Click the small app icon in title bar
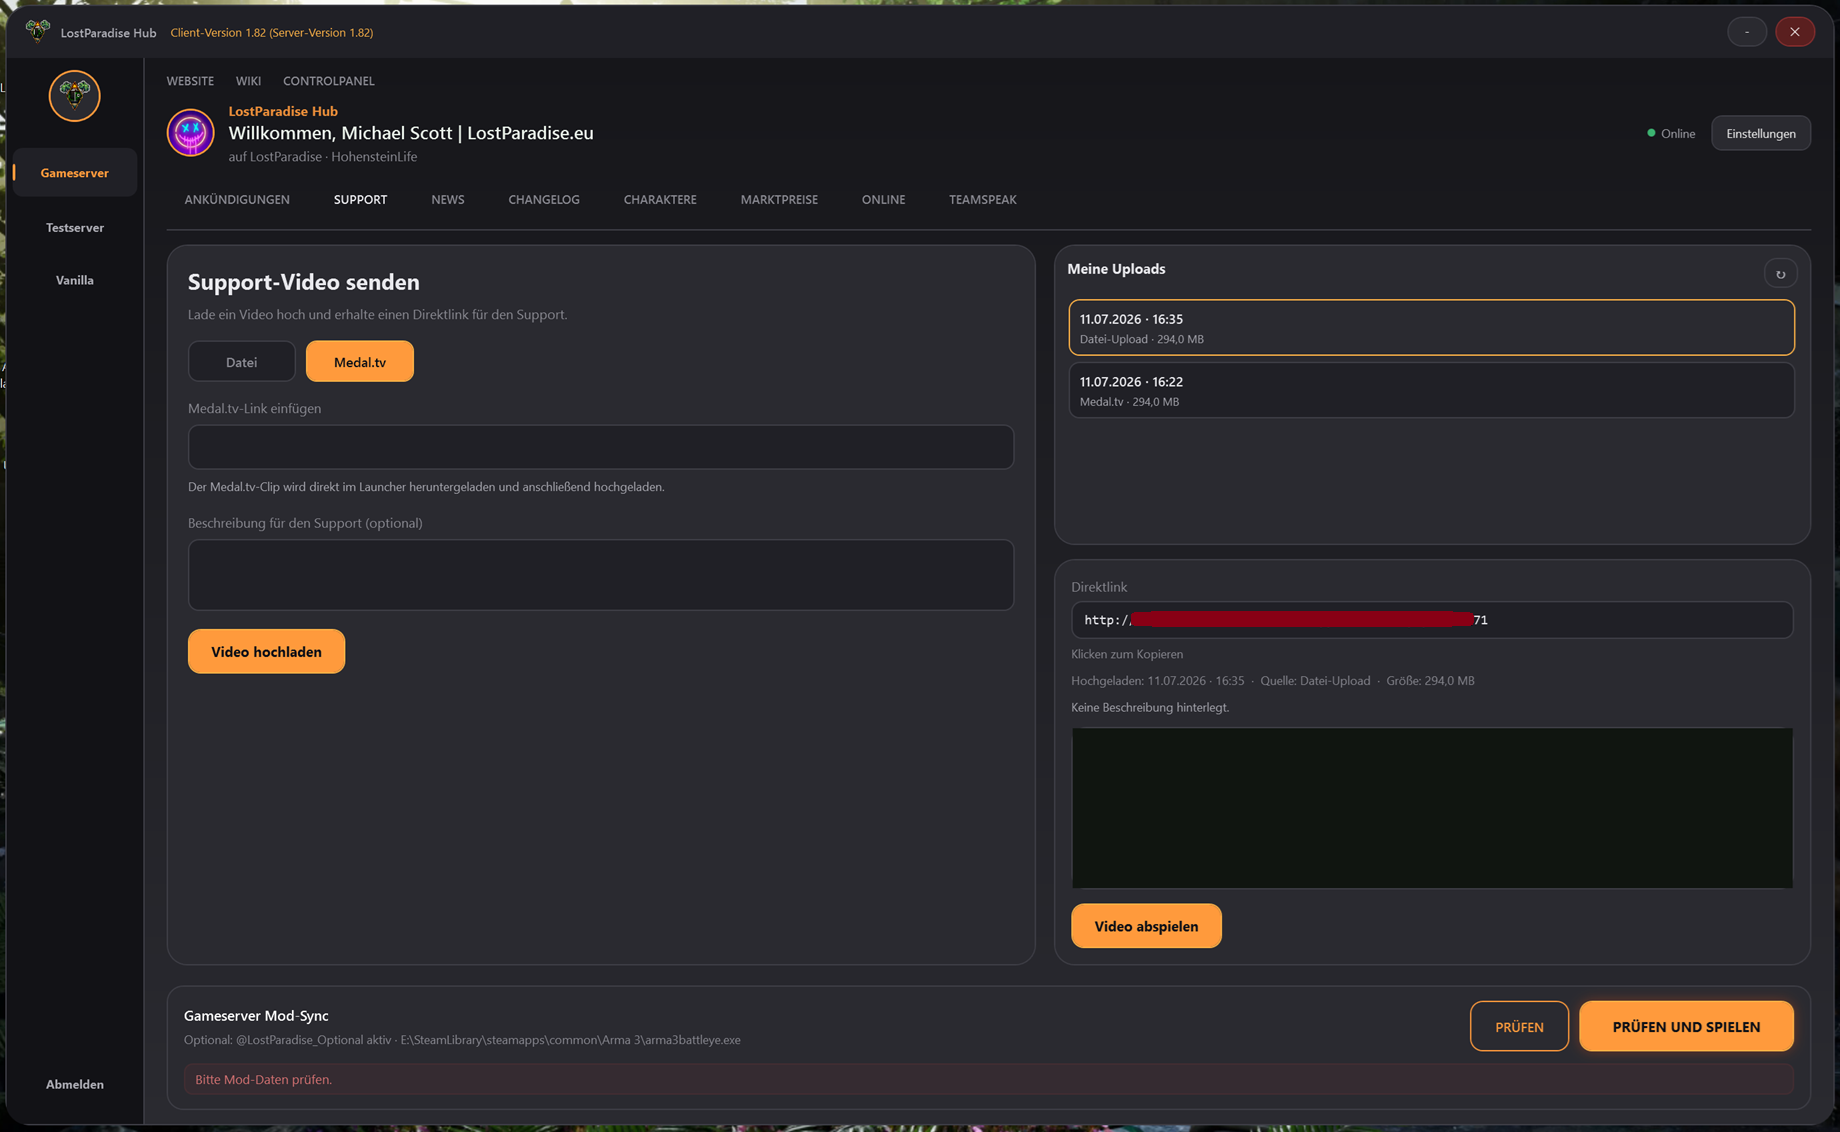Image resolution: width=1840 pixels, height=1132 pixels. coord(38,32)
